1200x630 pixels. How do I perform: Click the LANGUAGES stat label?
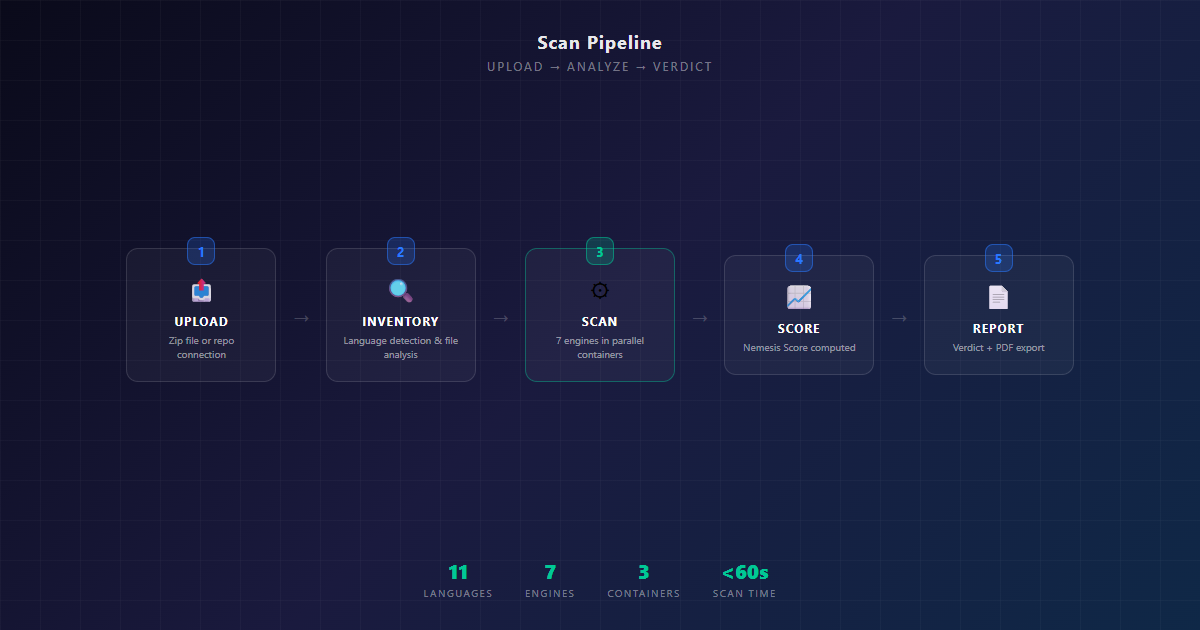click(x=458, y=594)
